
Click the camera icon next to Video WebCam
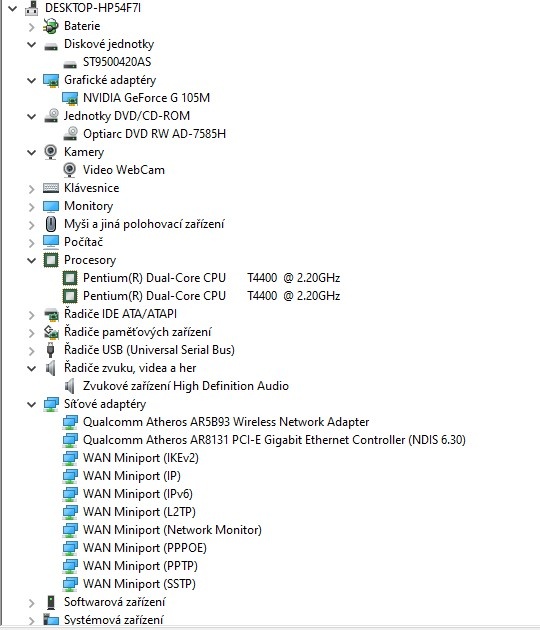coord(70,170)
